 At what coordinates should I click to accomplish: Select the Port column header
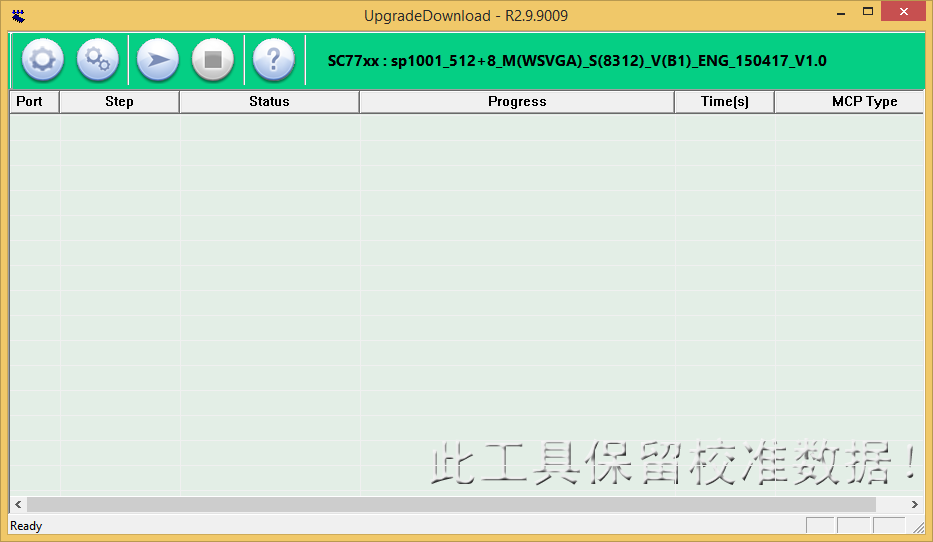[30, 102]
